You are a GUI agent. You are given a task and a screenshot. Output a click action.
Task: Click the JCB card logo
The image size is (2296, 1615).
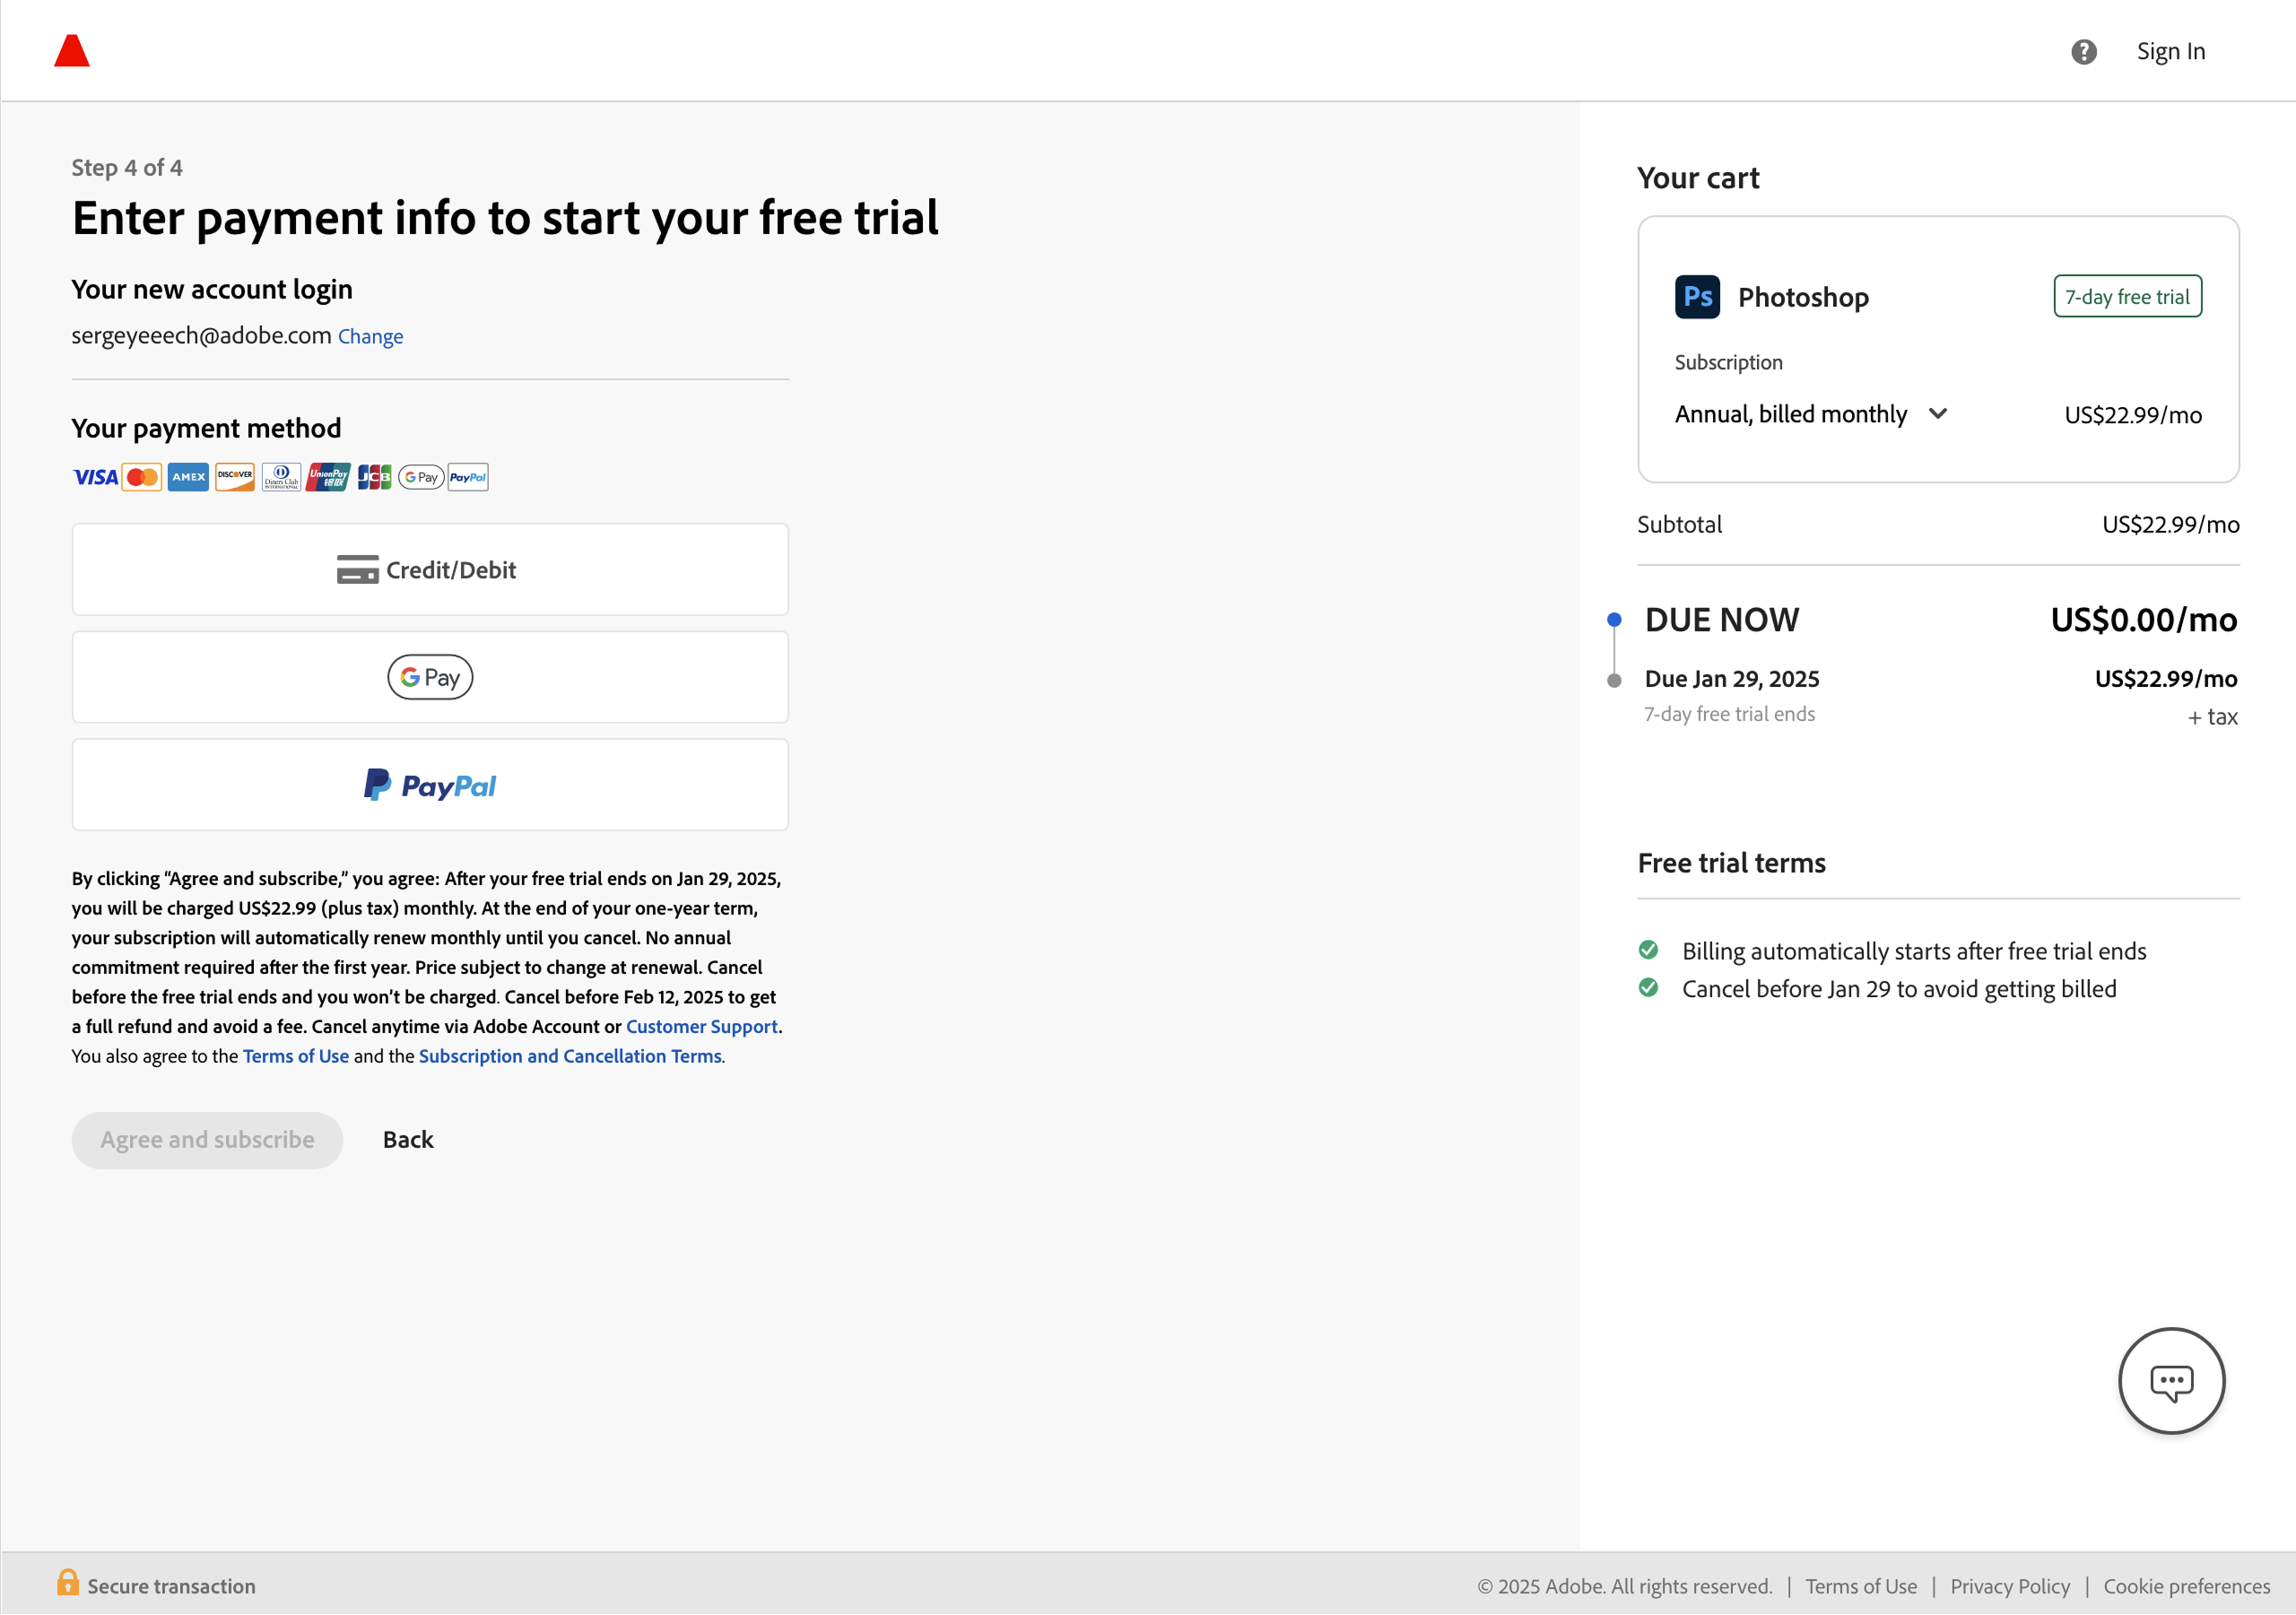(375, 477)
